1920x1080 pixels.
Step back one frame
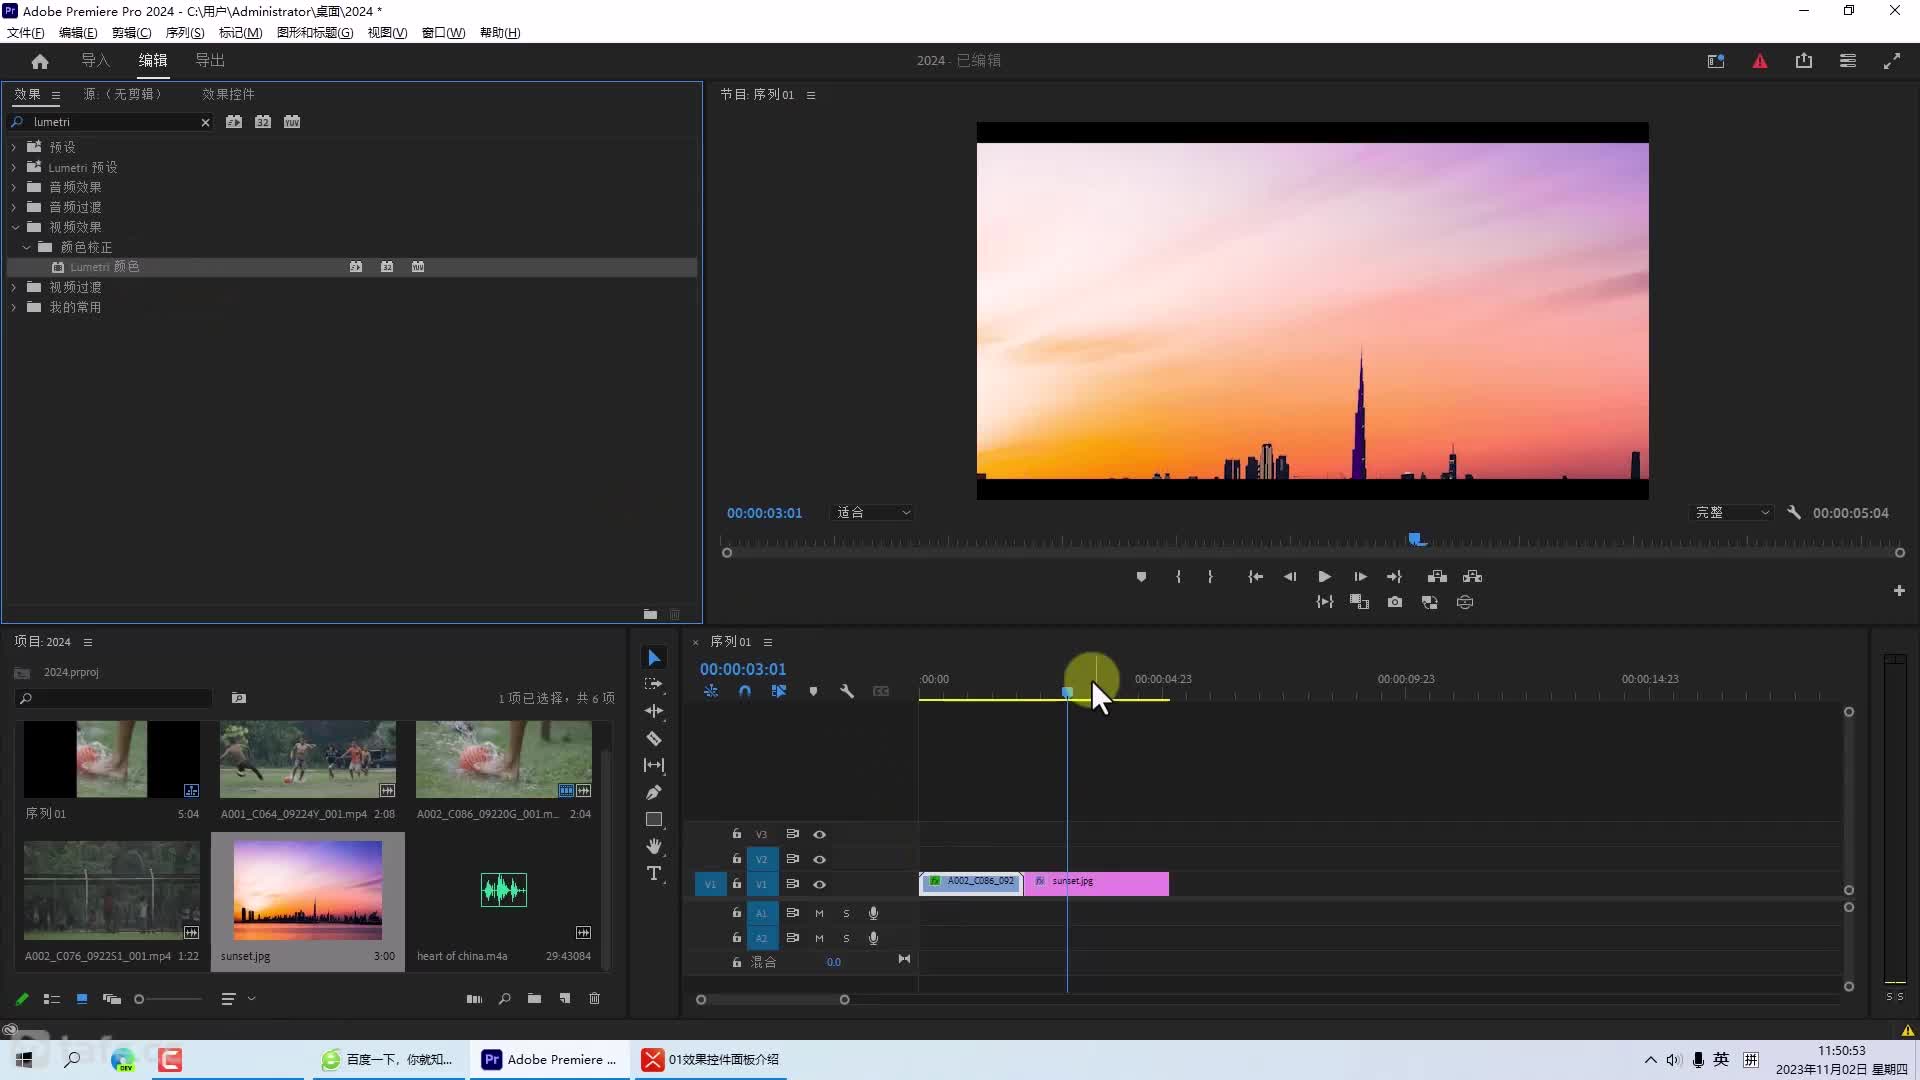pyautogui.click(x=1290, y=577)
